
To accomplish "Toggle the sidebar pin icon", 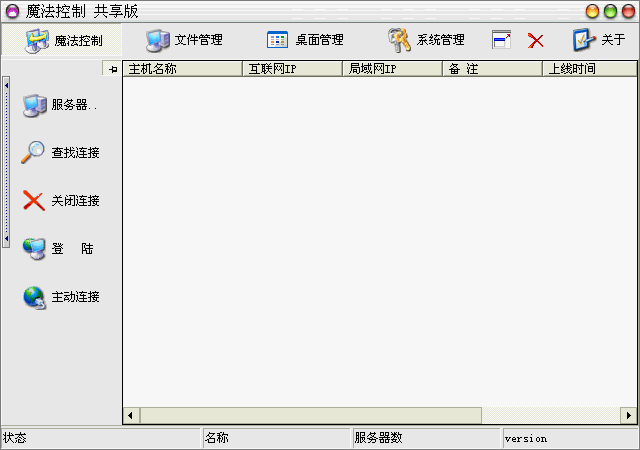I will [x=112, y=69].
